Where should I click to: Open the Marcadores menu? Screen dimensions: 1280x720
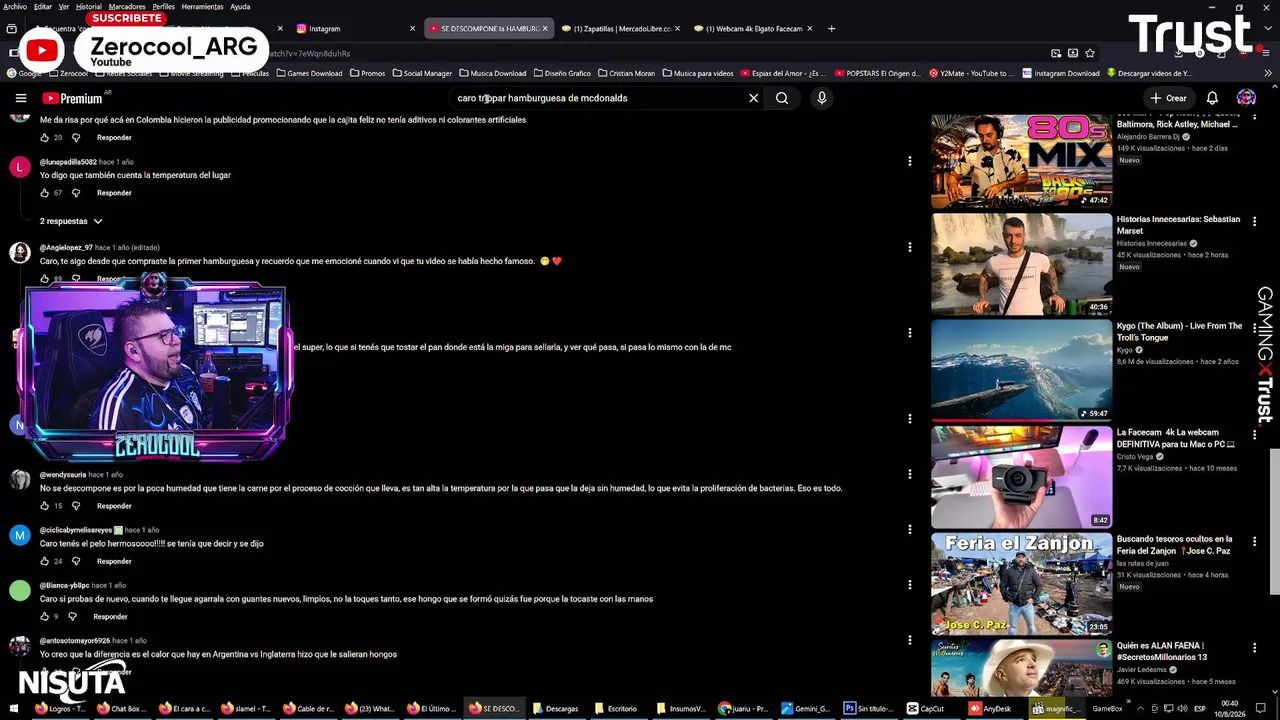(127, 6)
